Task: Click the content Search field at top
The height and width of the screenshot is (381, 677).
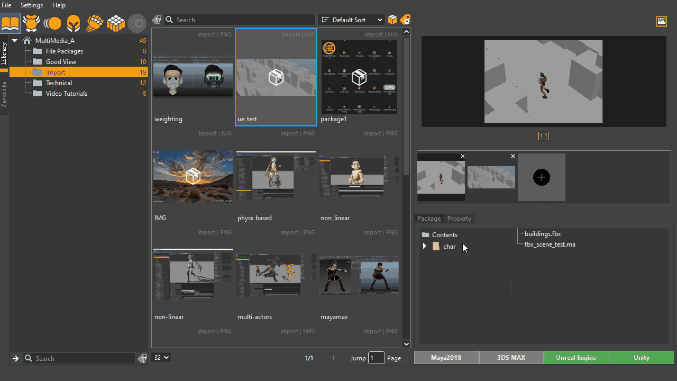Action: tap(239, 20)
